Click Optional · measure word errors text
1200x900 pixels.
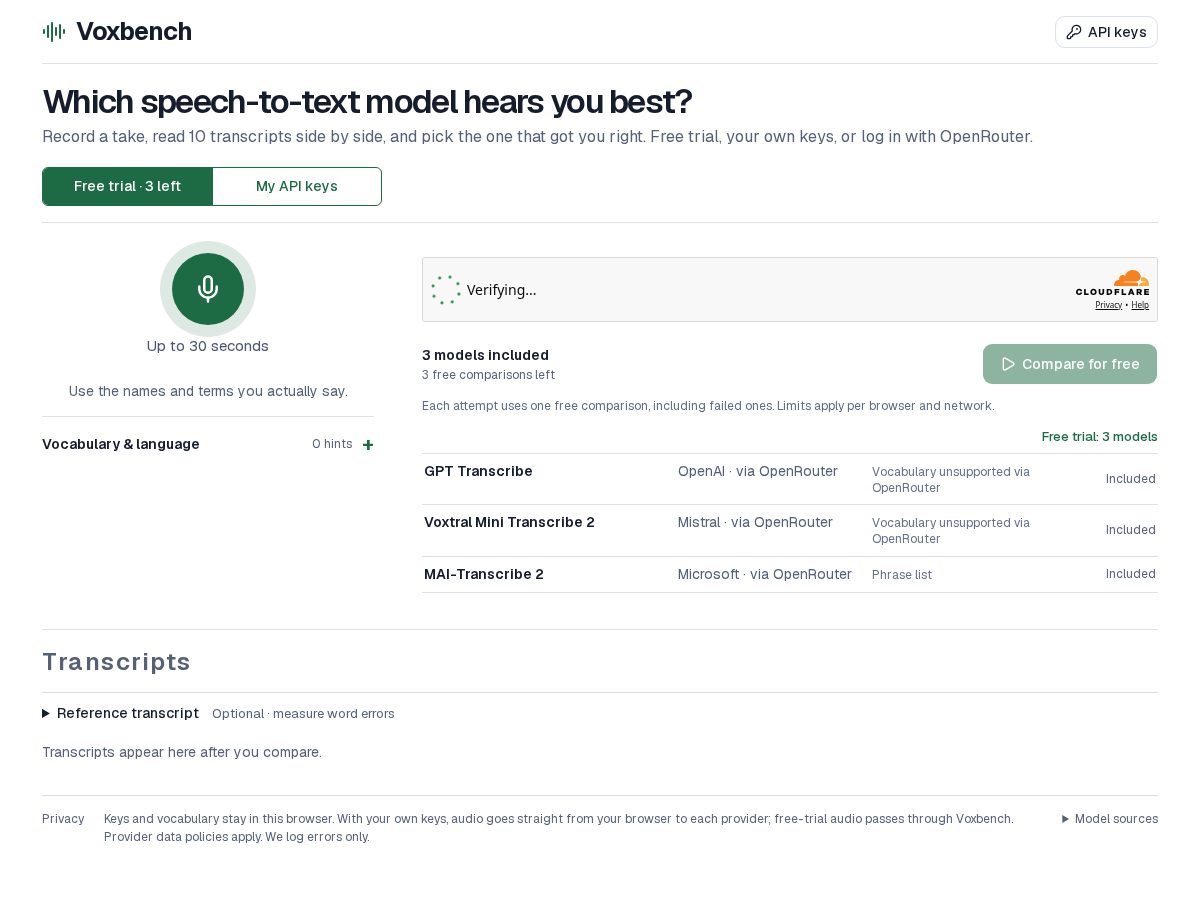(303, 714)
